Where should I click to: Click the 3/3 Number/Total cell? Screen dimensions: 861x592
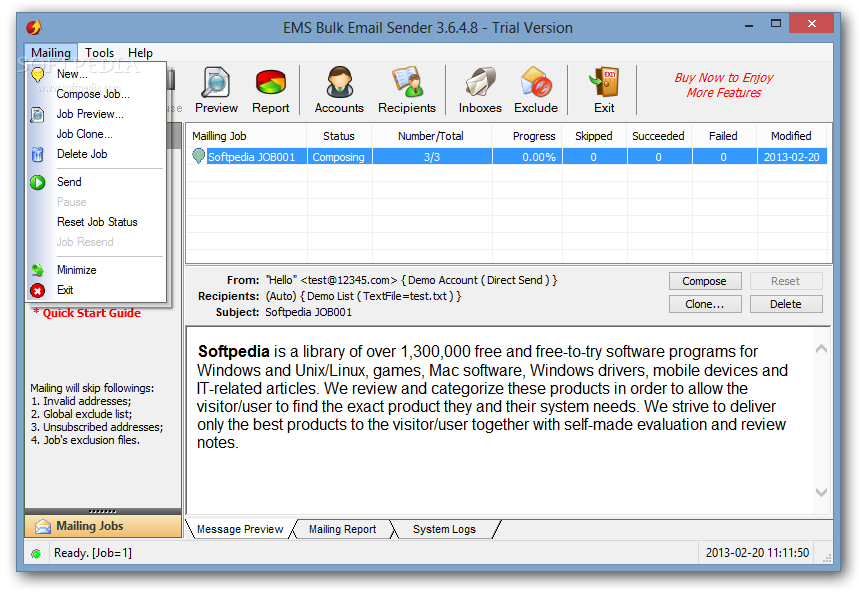tap(432, 157)
